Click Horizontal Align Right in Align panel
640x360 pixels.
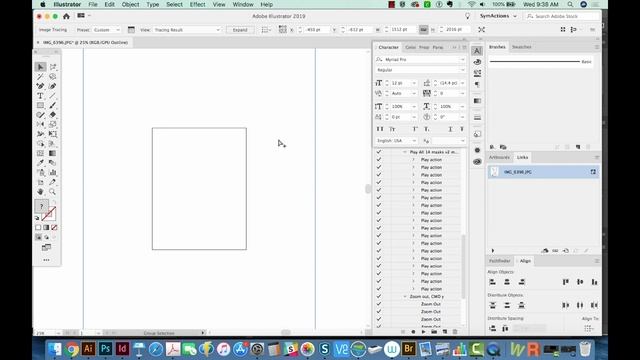point(521,282)
